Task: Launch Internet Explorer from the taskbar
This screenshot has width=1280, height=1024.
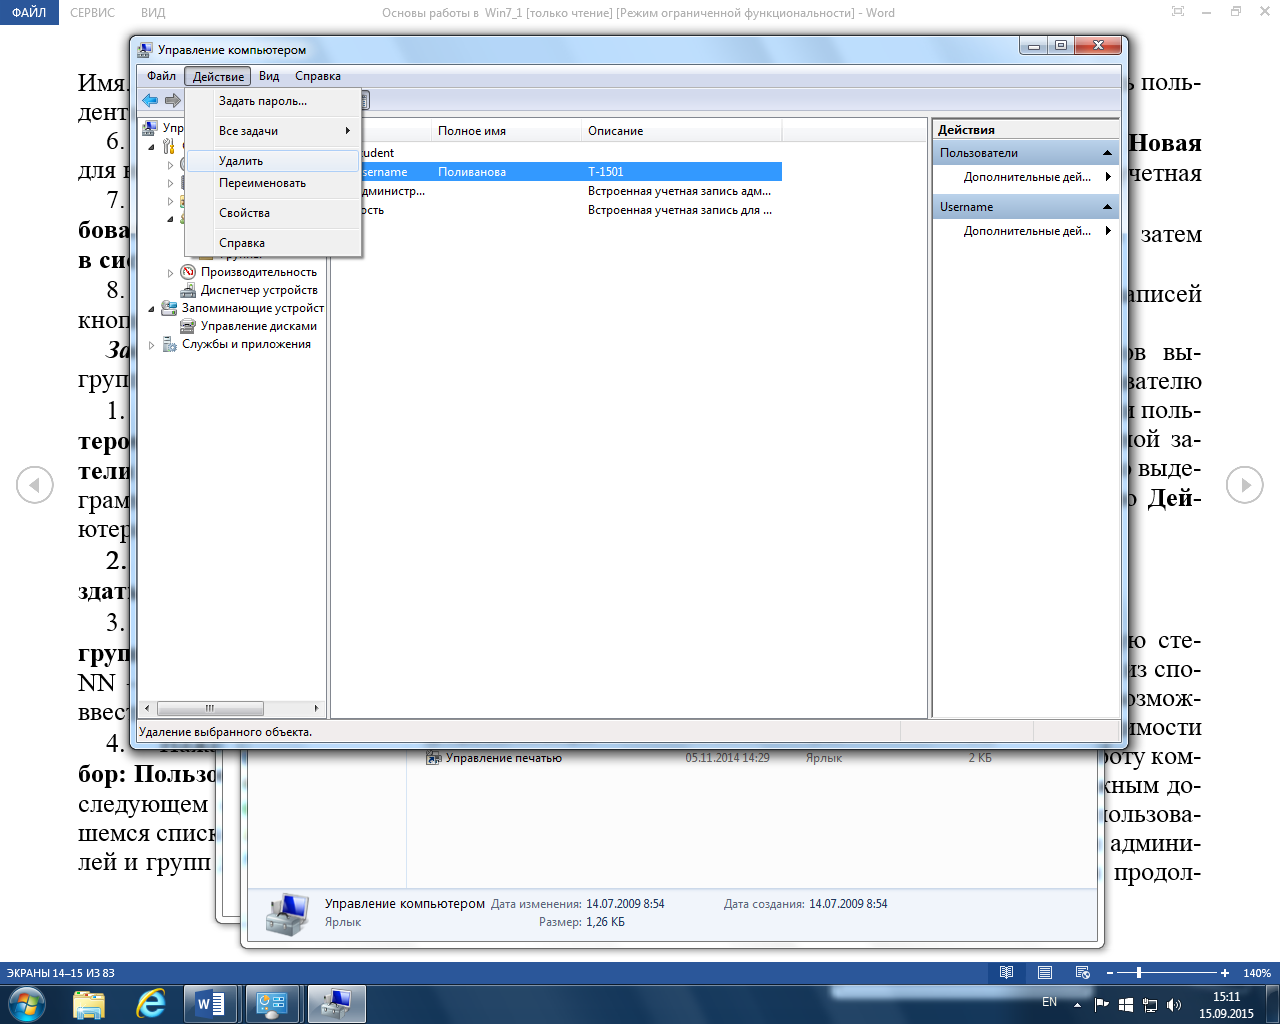Action: [x=151, y=1004]
